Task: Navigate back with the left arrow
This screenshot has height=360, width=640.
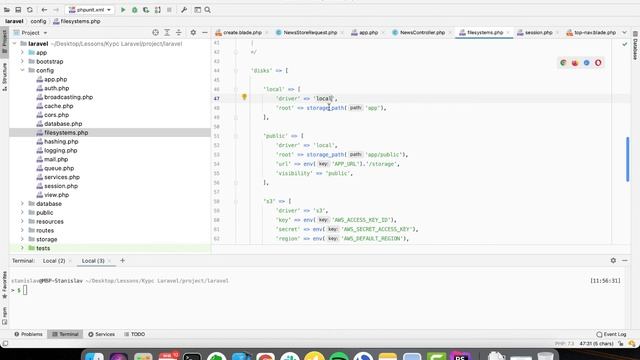Action: click(x=44, y=10)
